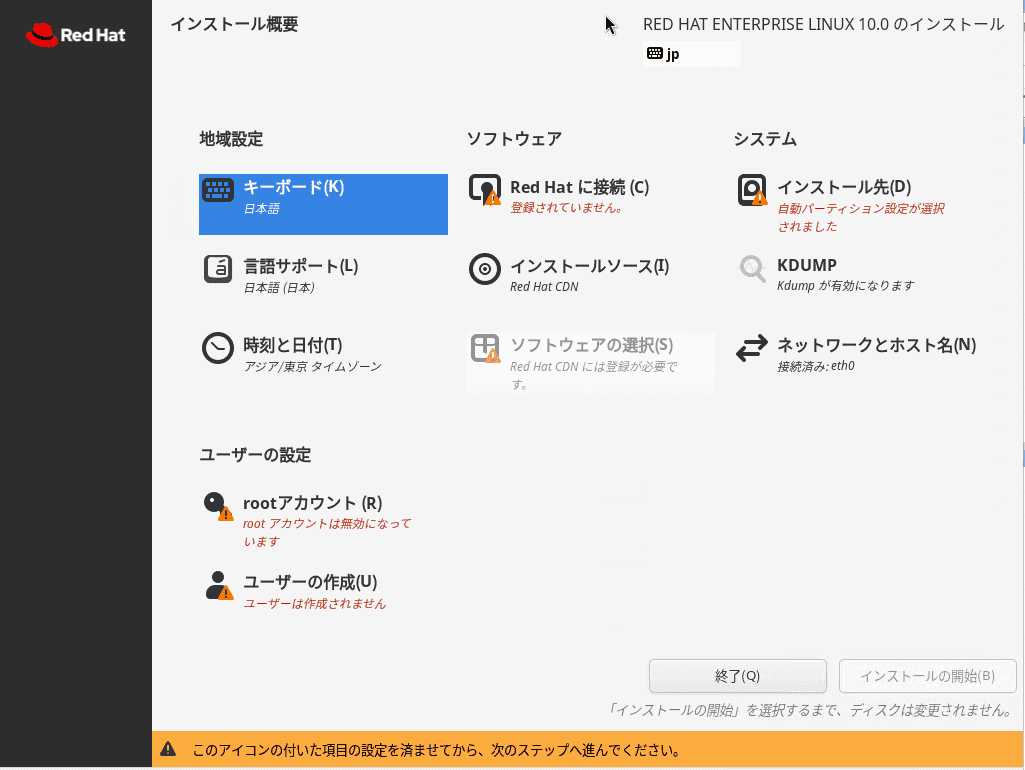Click the Red Hat CDN source text

click(x=544, y=286)
